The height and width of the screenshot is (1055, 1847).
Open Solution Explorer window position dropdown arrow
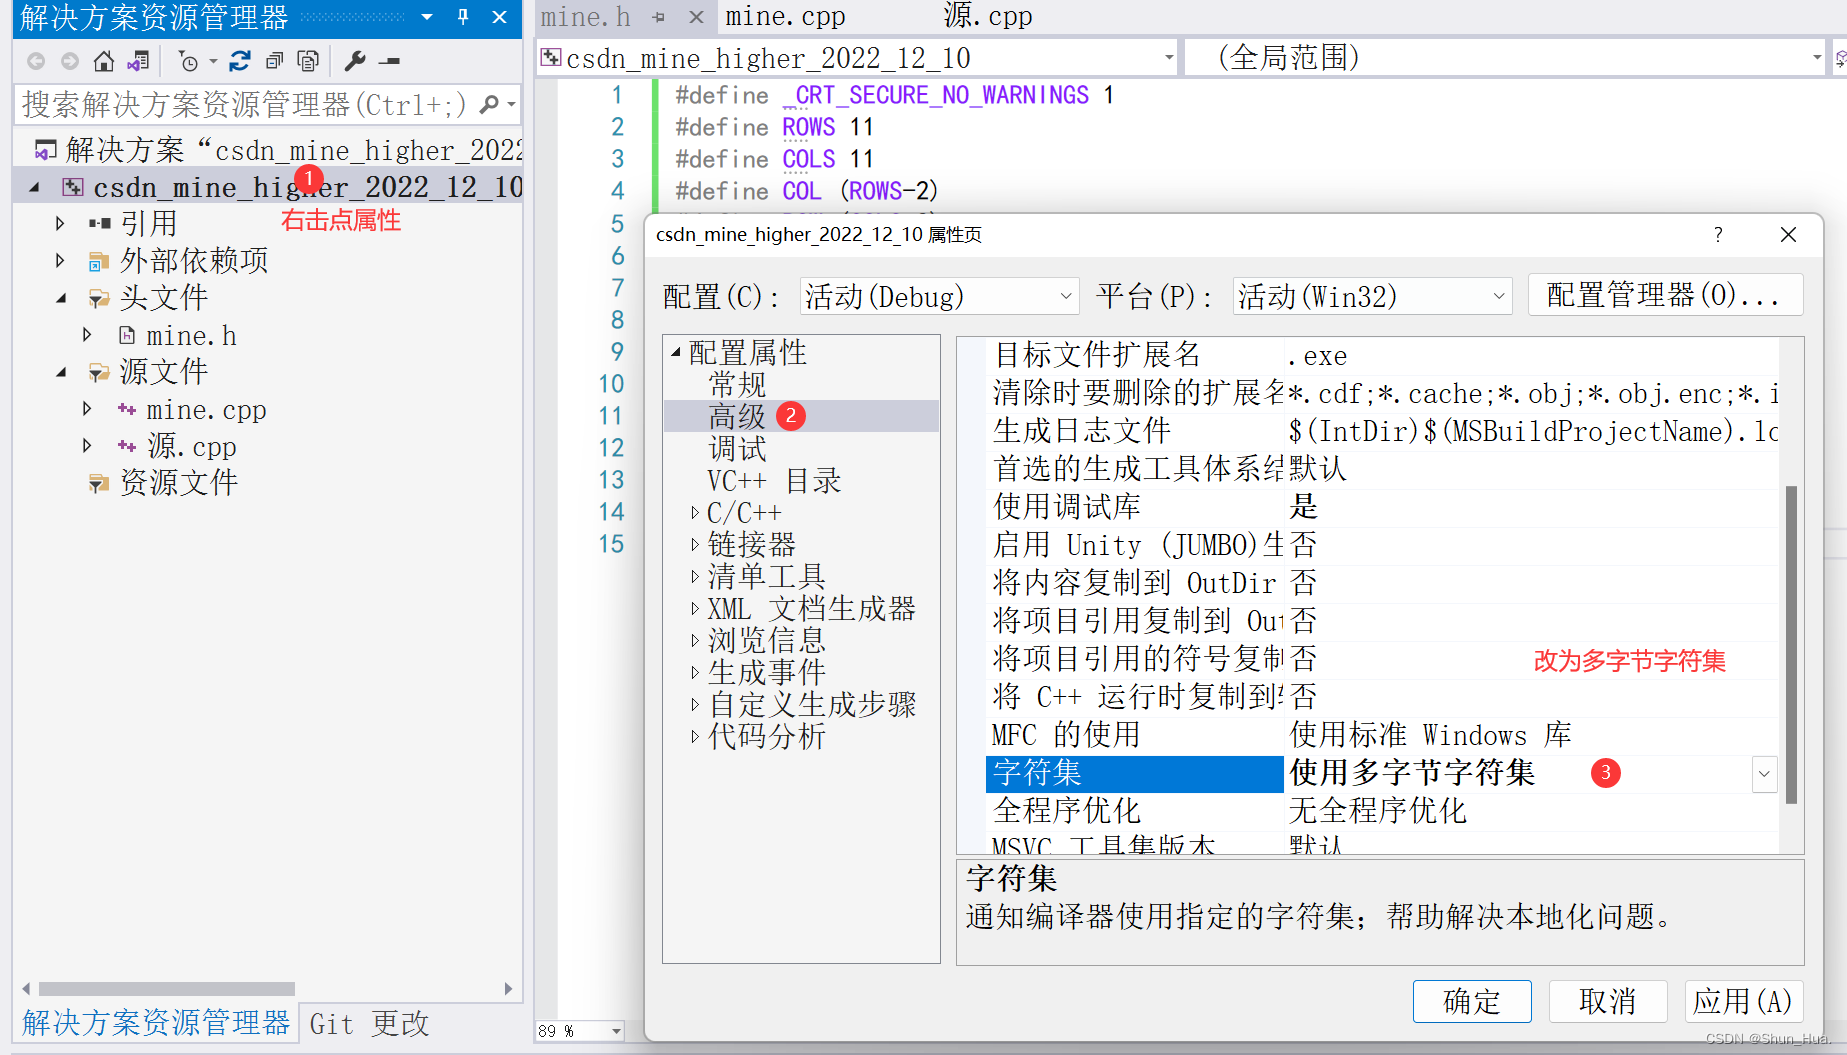[427, 17]
